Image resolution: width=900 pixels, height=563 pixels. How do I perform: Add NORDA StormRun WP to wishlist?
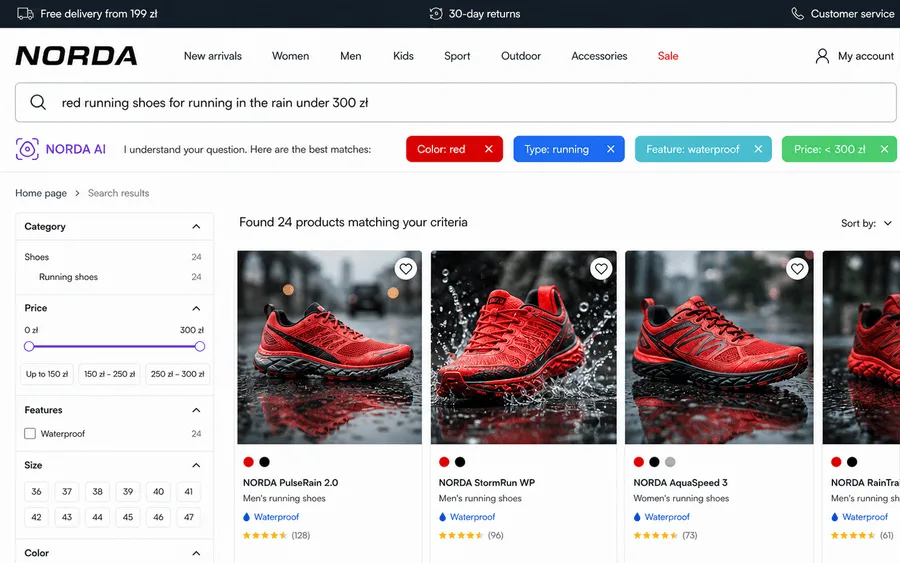pyautogui.click(x=601, y=269)
